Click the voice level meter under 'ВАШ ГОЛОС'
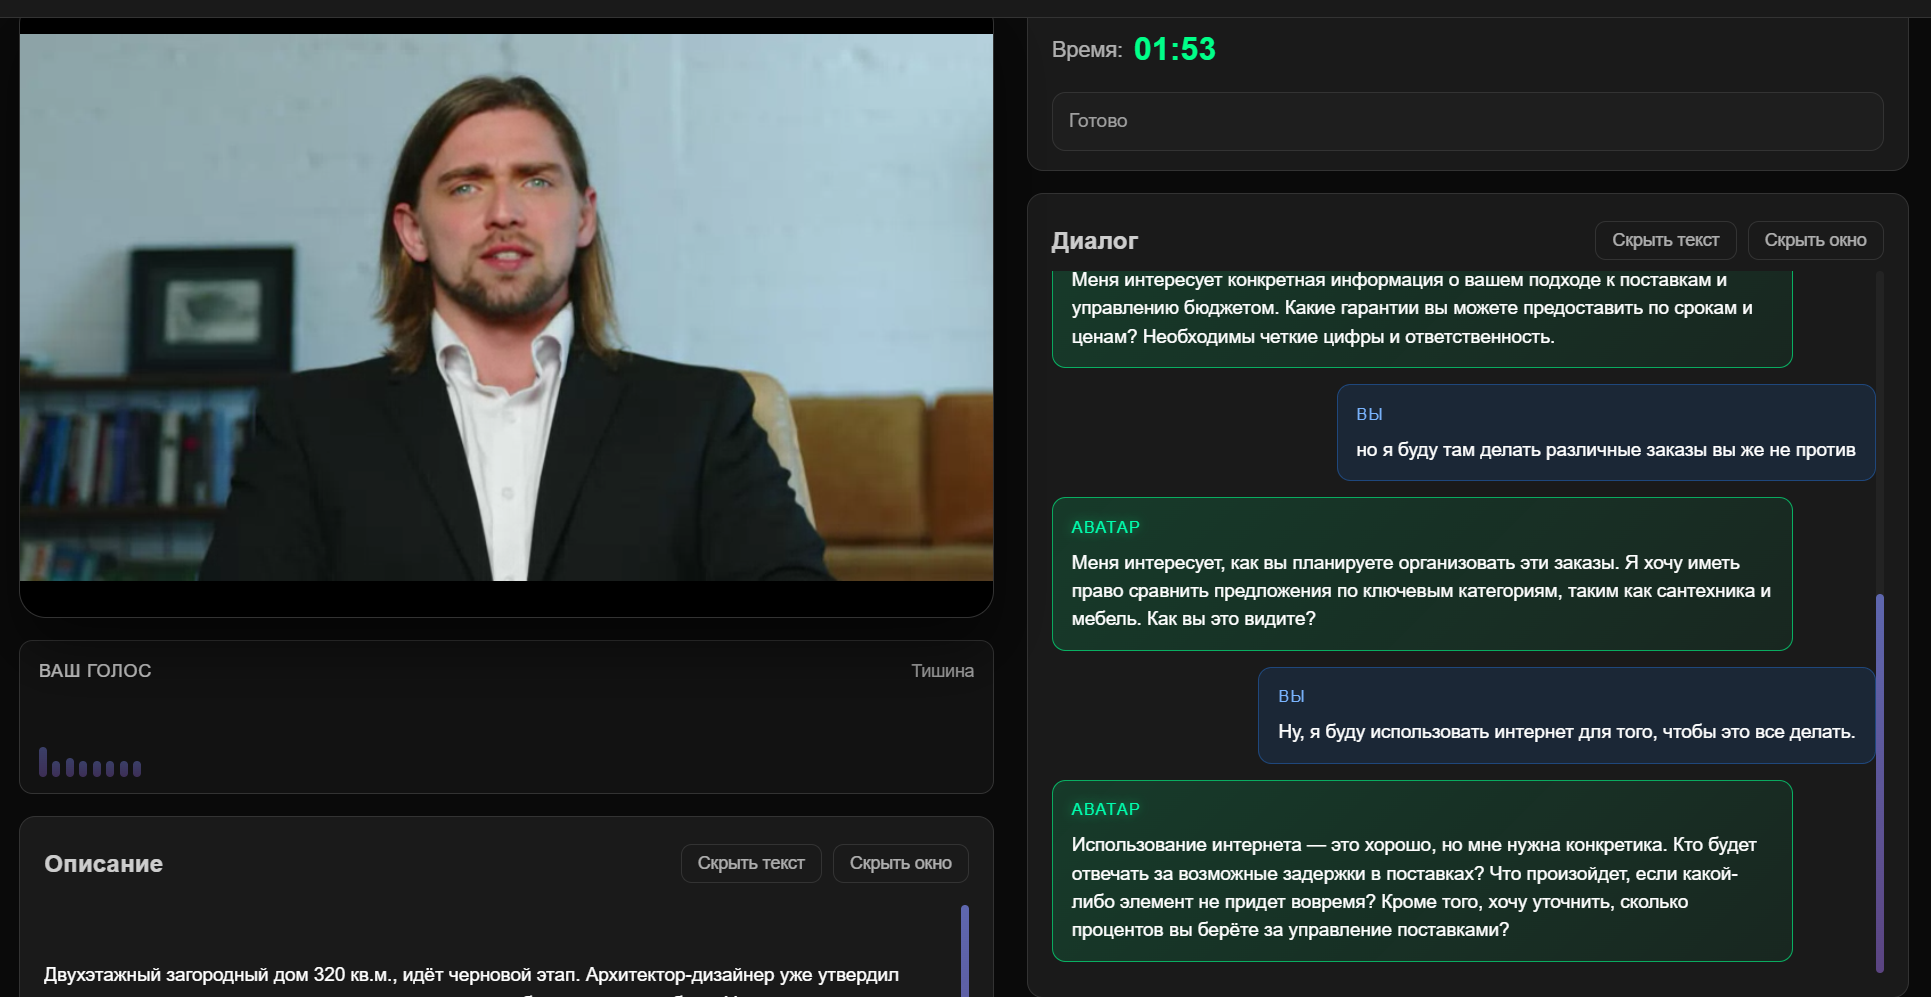 pyautogui.click(x=90, y=765)
